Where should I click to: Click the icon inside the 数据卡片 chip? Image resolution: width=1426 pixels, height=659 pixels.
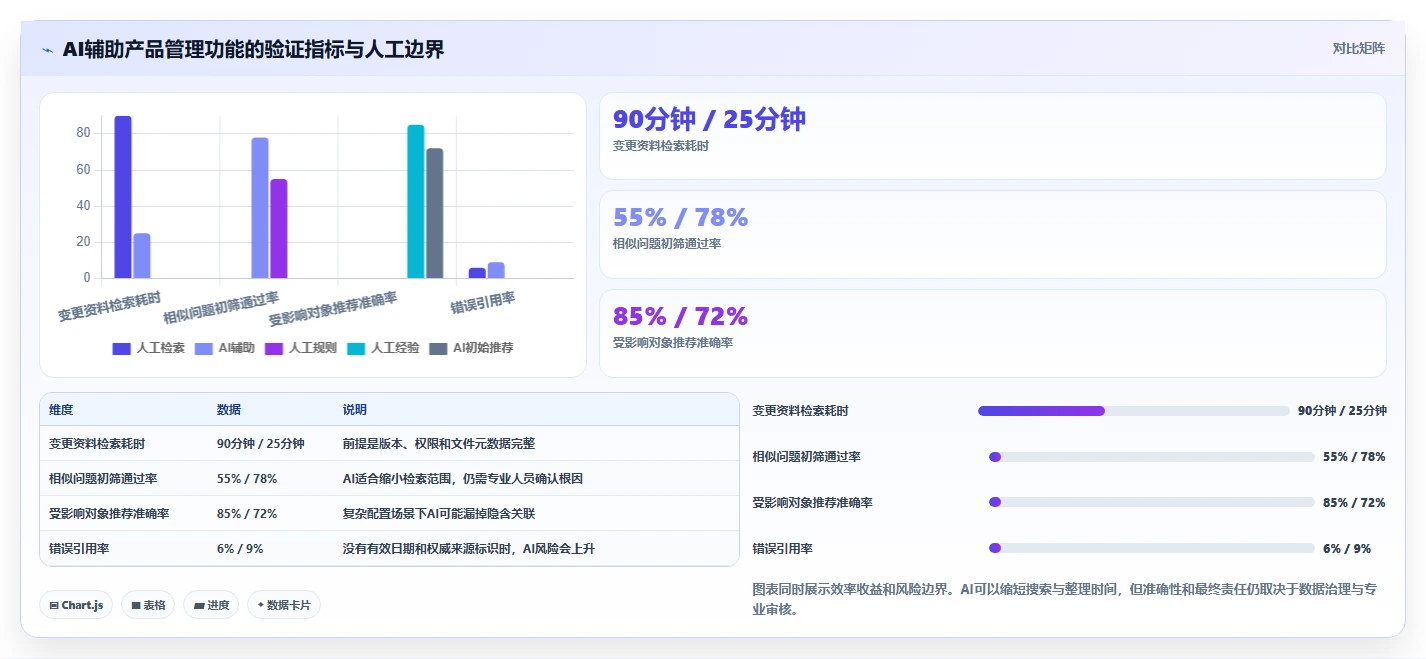261,605
